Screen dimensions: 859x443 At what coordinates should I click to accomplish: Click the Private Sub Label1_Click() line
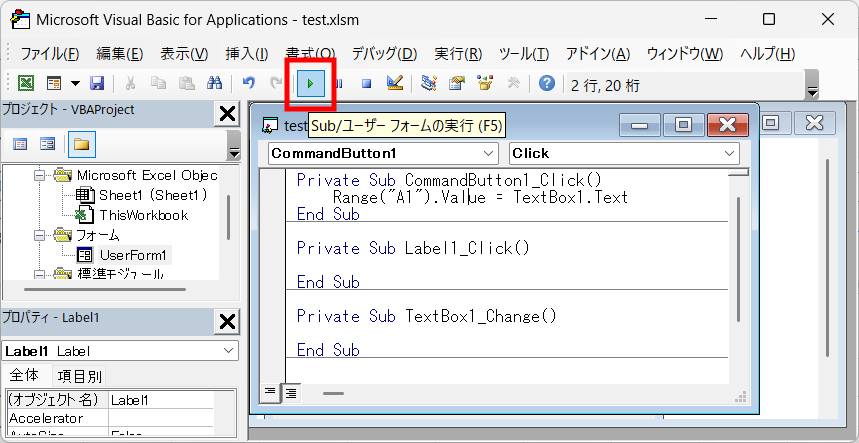point(413,248)
